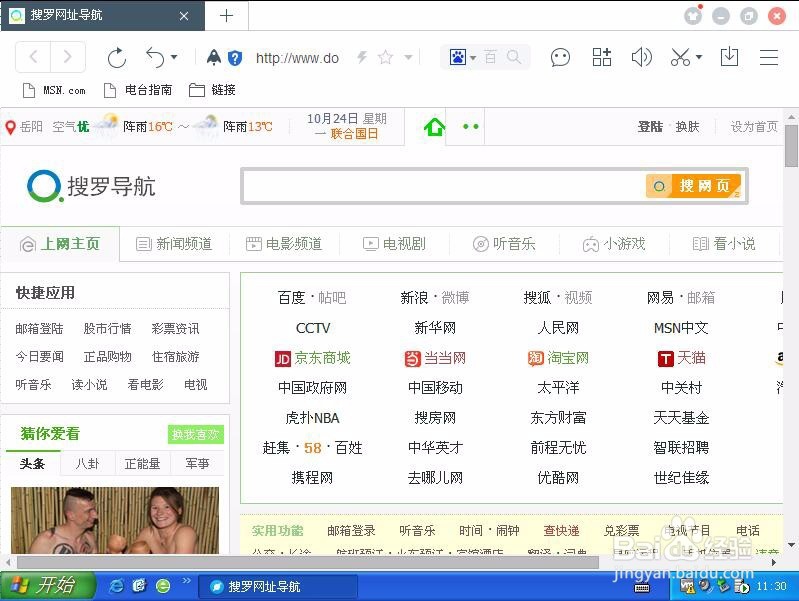Click 登陆 login link
799x601 pixels.
650,126
